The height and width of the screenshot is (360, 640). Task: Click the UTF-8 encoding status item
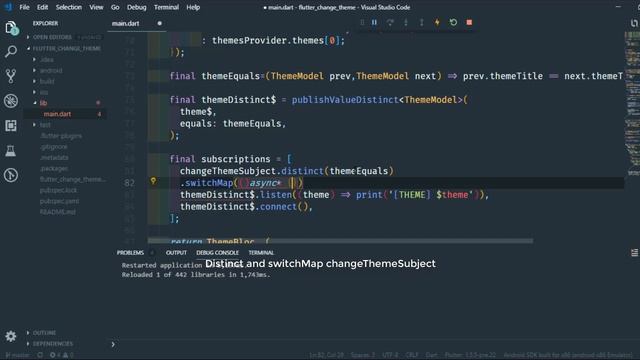pyautogui.click(x=390, y=355)
